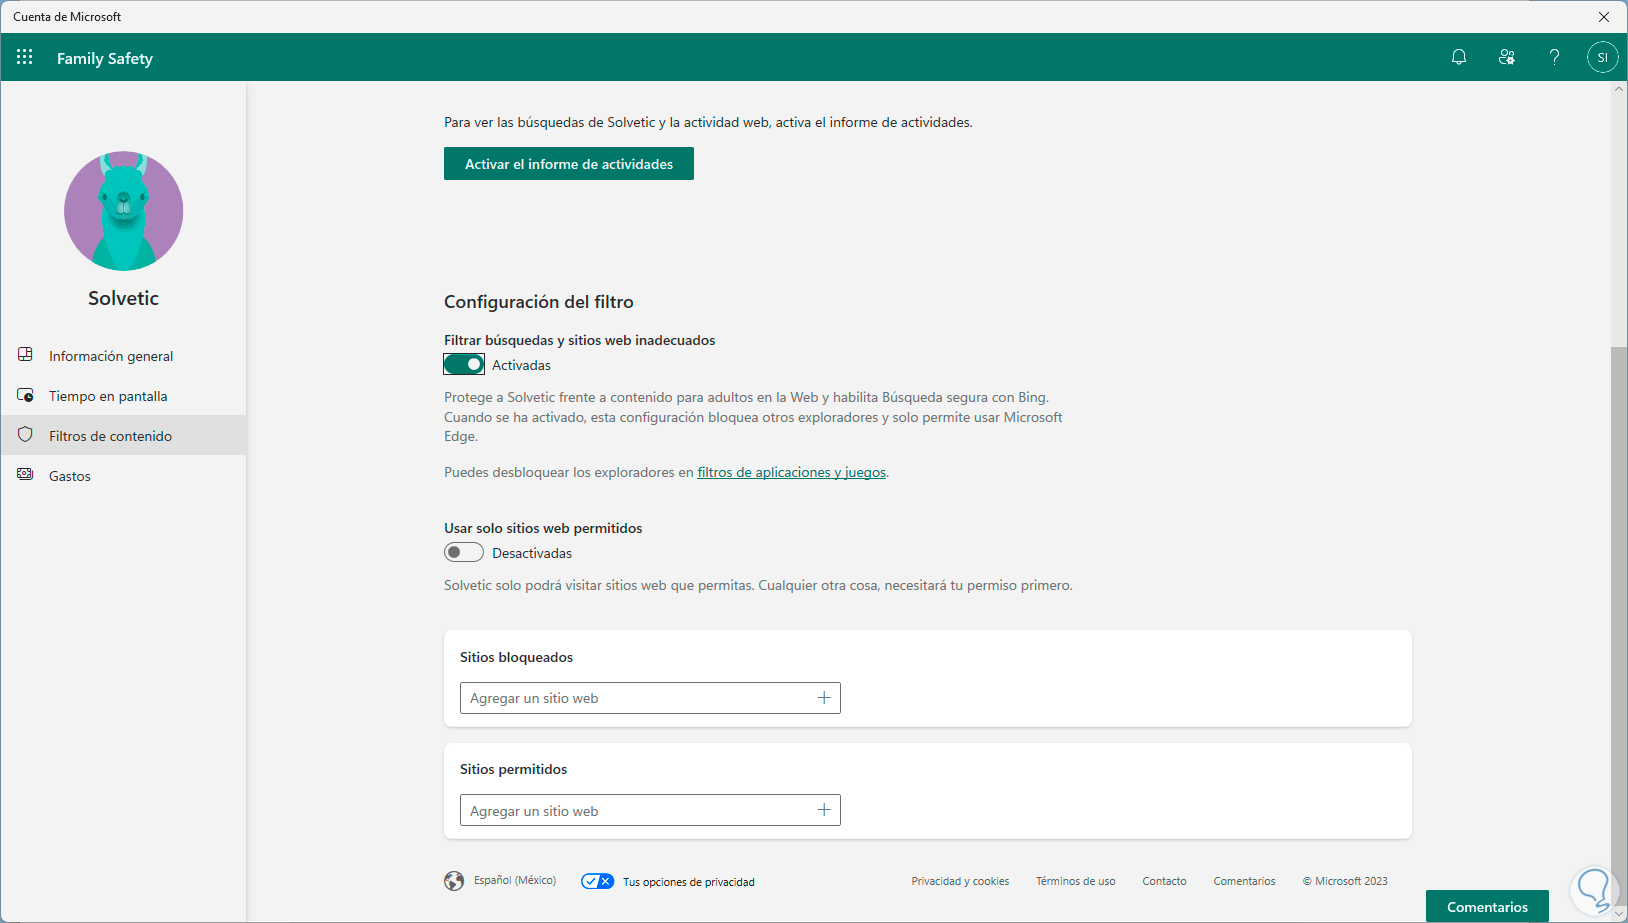Select Filtros de contenido menu item
Screen dimensions: 1628x923
pyautogui.click(x=123, y=435)
